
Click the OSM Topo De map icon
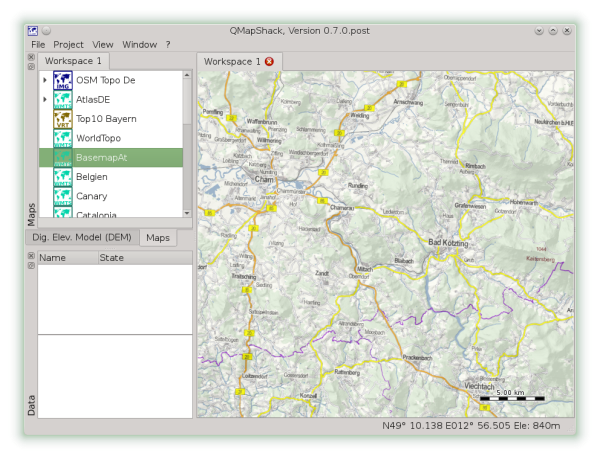tap(63, 80)
